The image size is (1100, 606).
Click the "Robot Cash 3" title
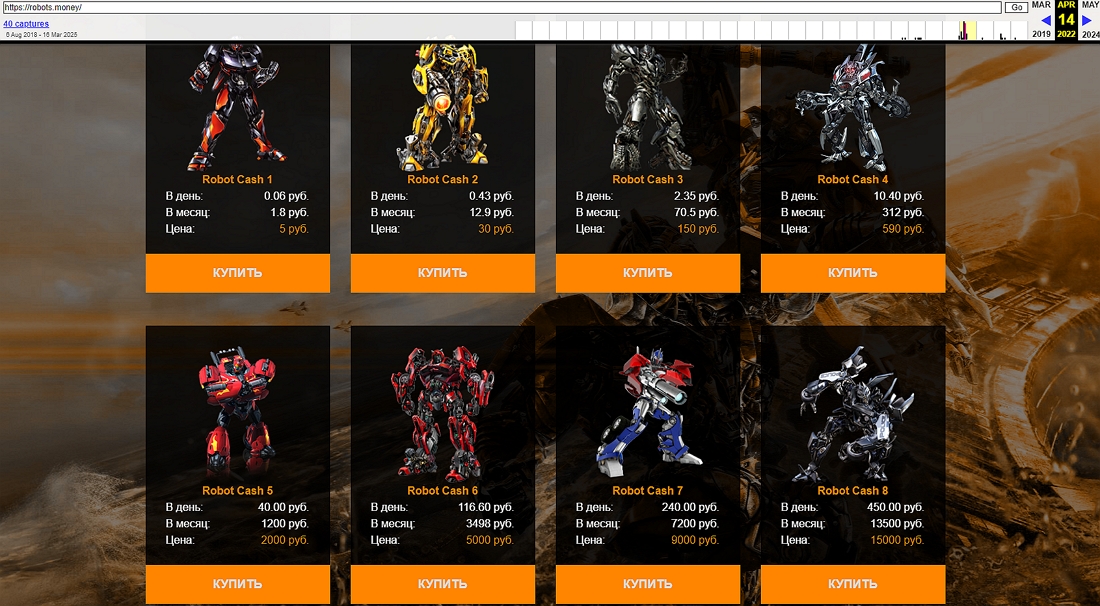click(x=648, y=180)
